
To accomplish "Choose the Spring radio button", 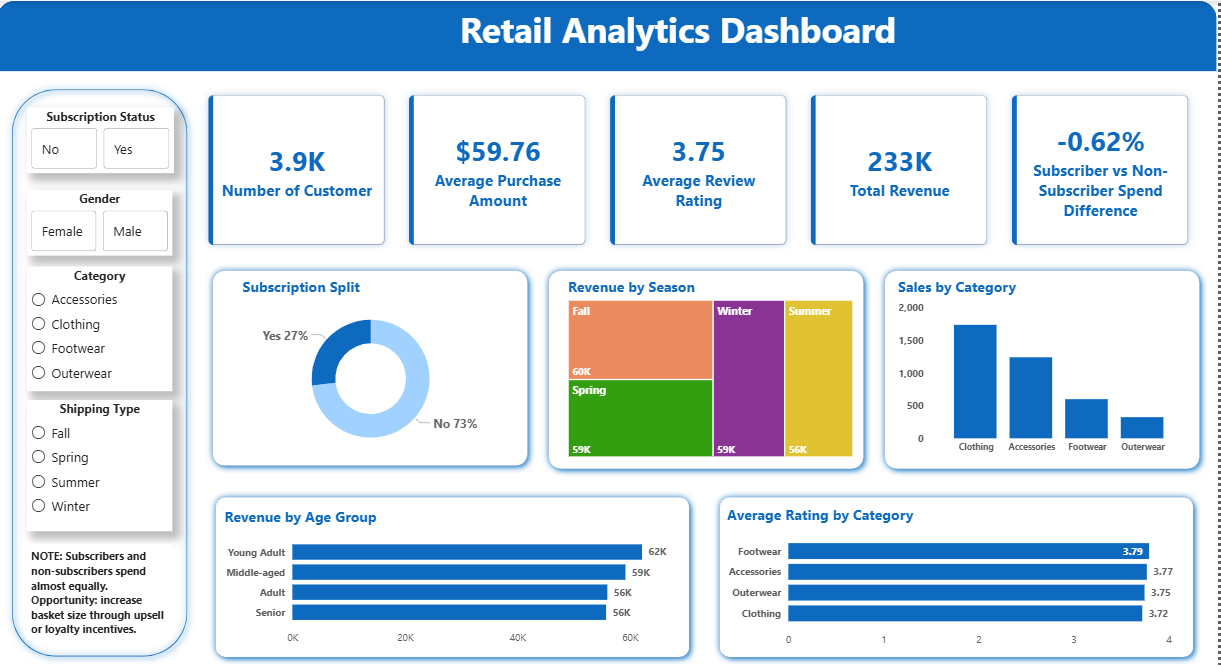I will pos(39,457).
